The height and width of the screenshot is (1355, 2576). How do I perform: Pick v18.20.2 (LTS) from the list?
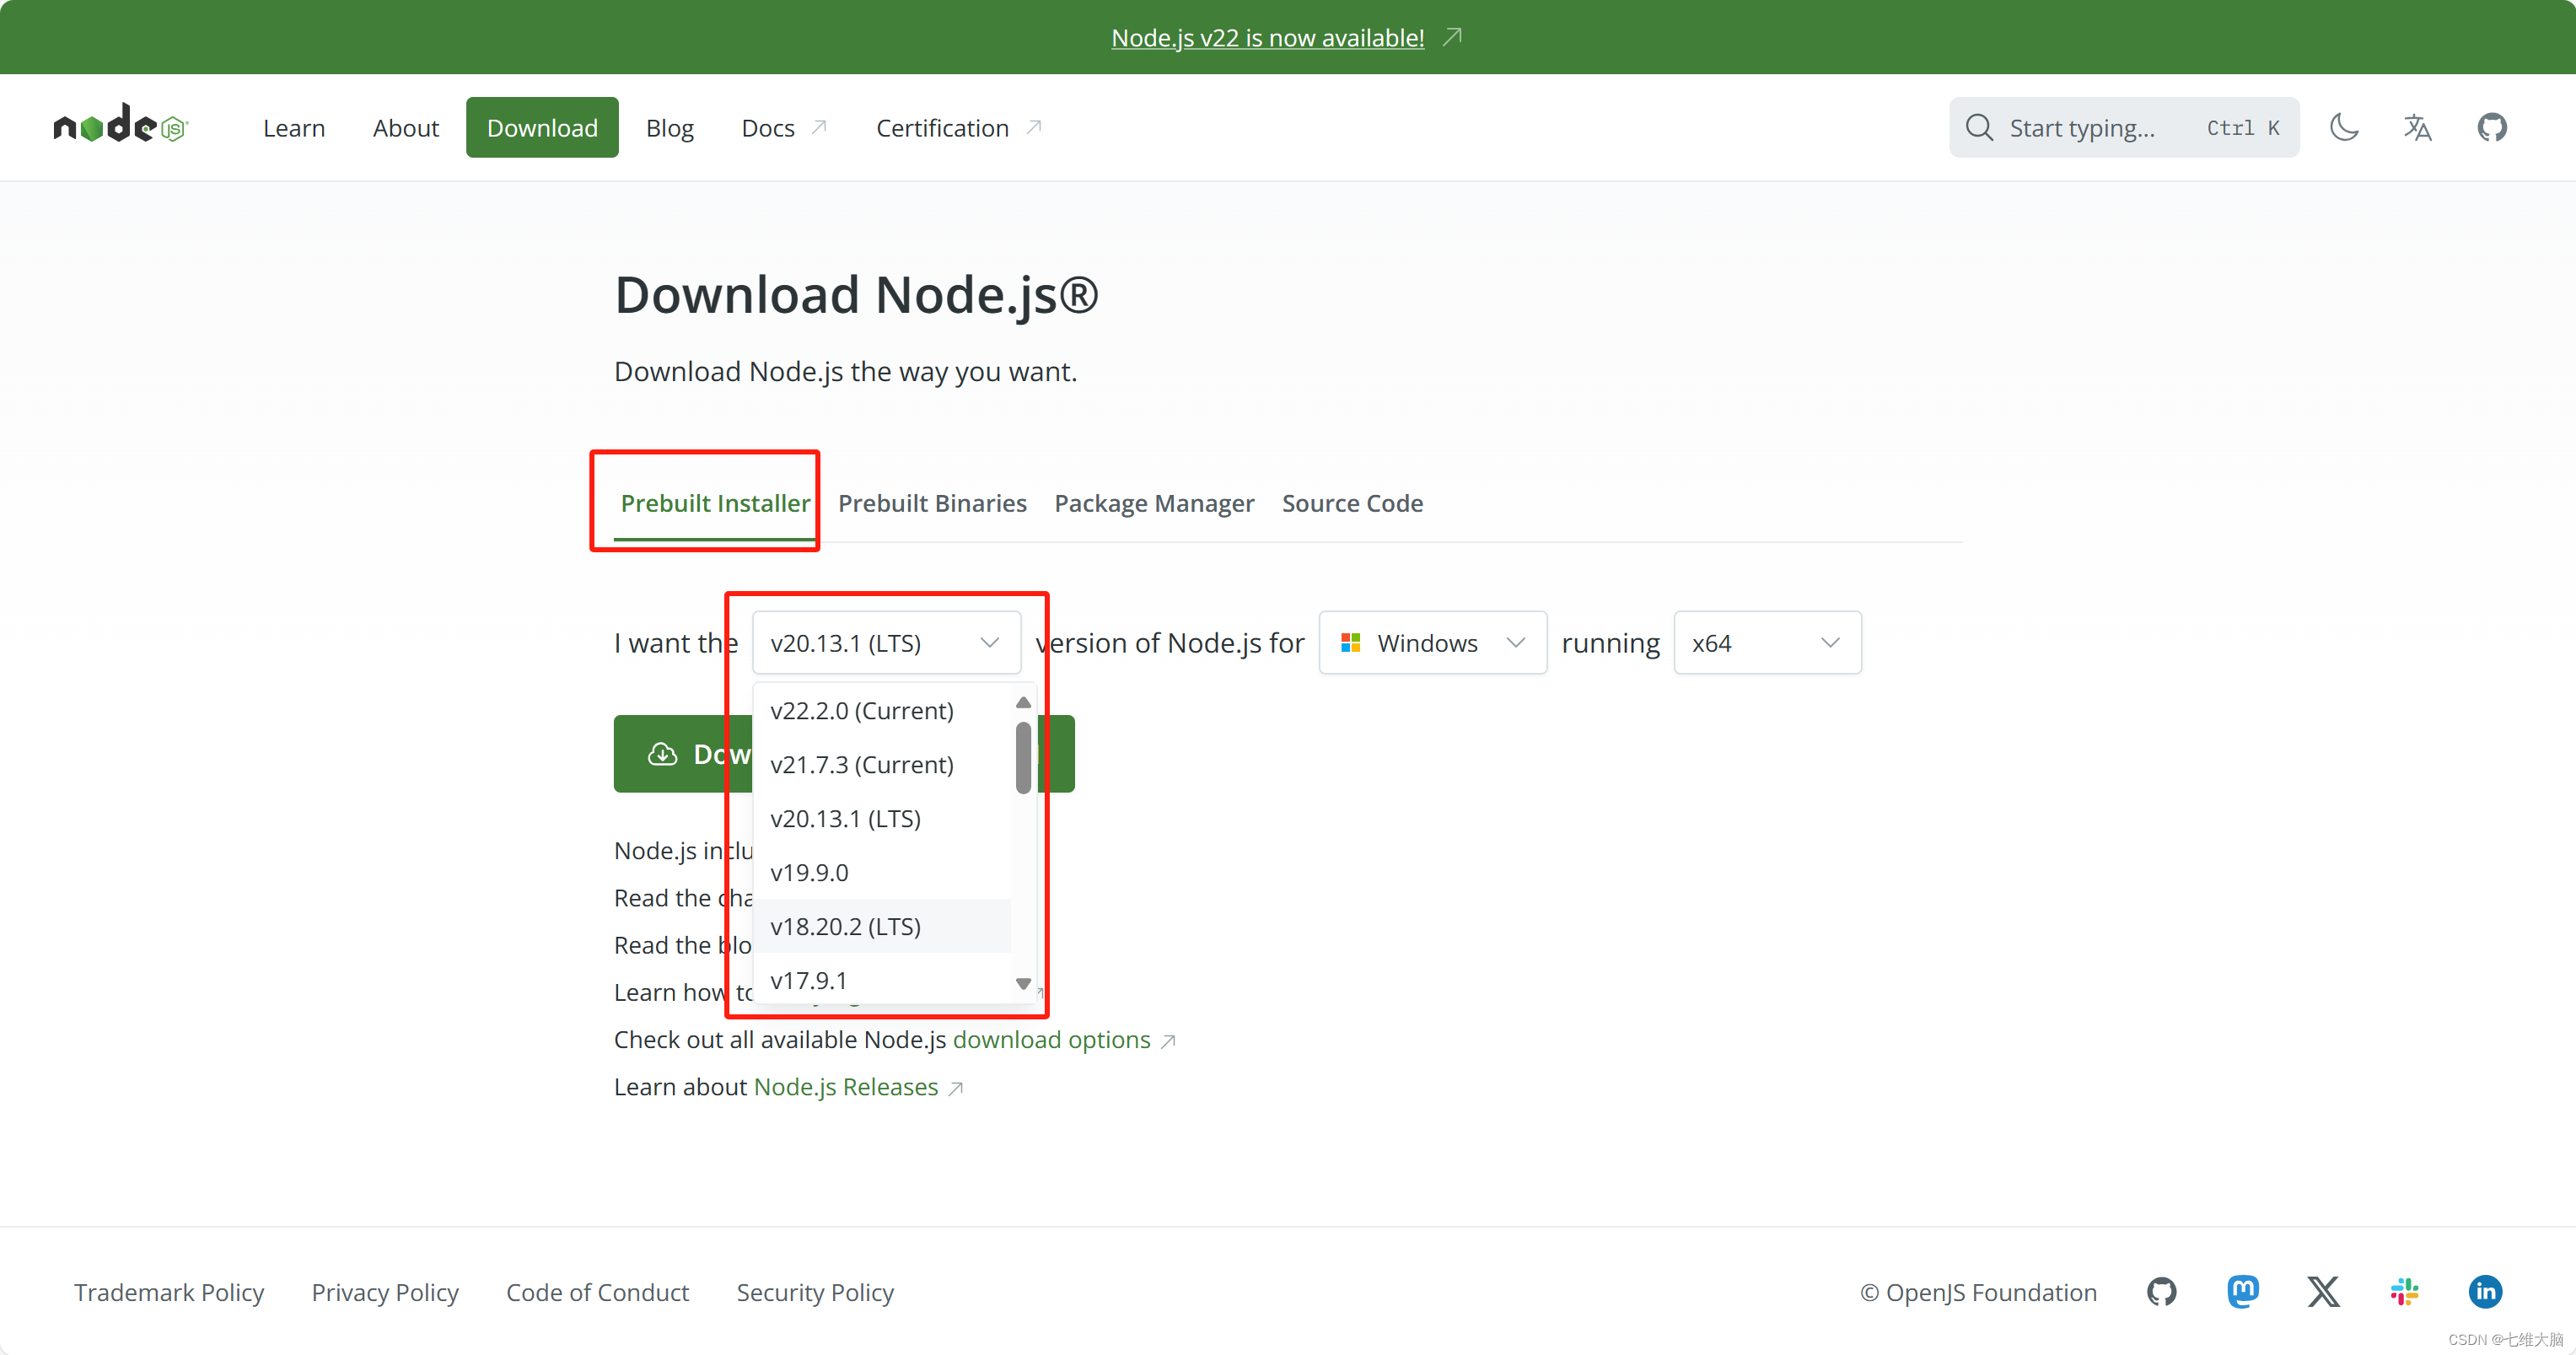tap(881, 926)
